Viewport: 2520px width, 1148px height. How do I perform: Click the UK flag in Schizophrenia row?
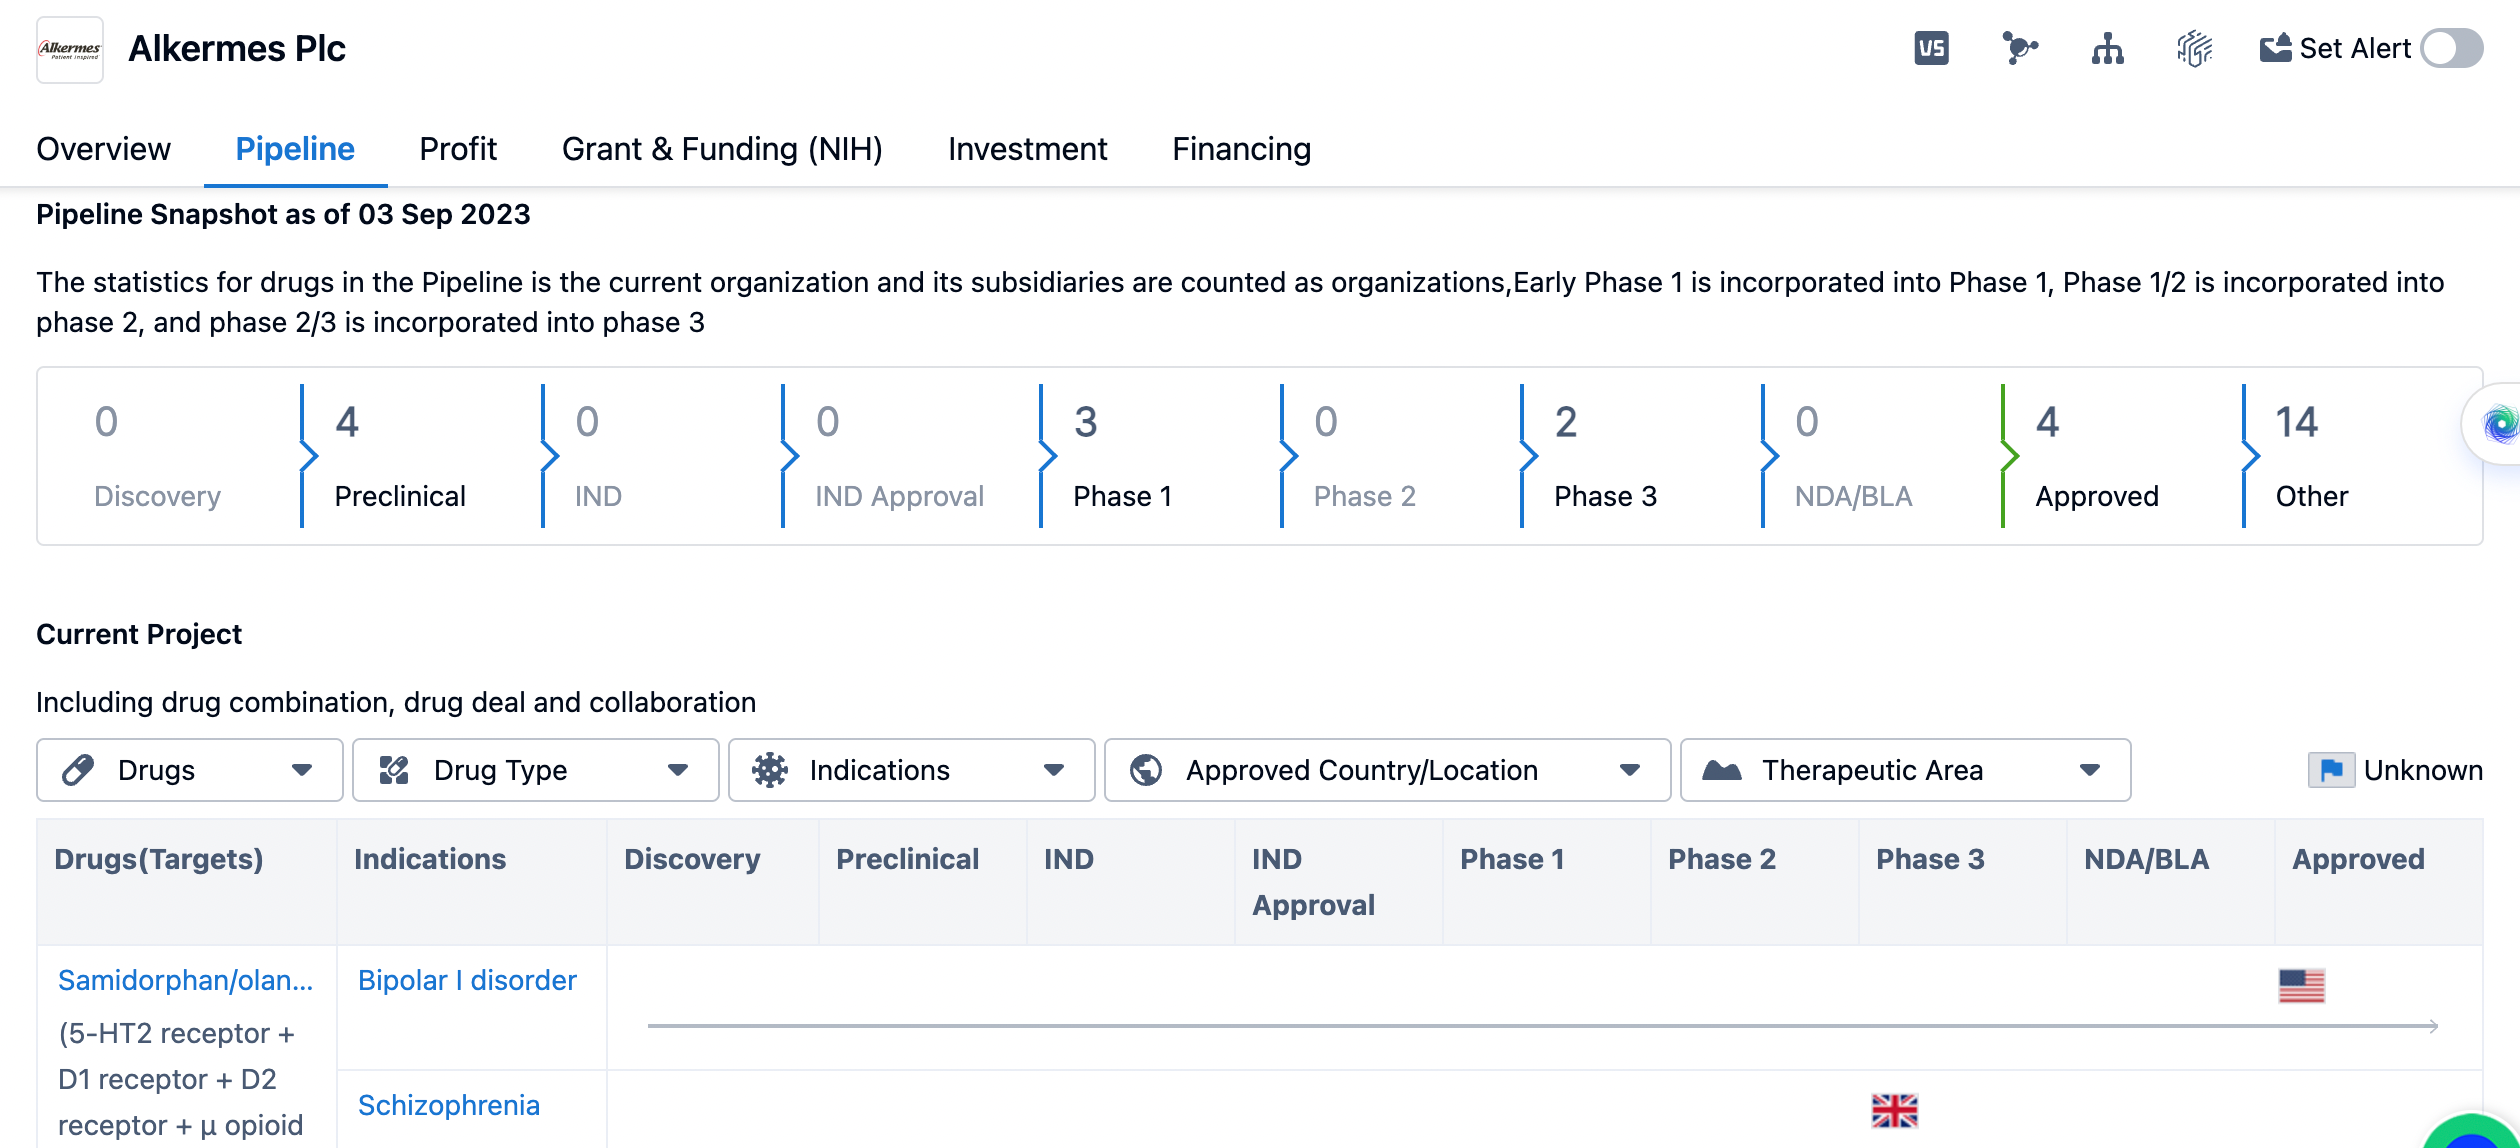pos(1894,1110)
